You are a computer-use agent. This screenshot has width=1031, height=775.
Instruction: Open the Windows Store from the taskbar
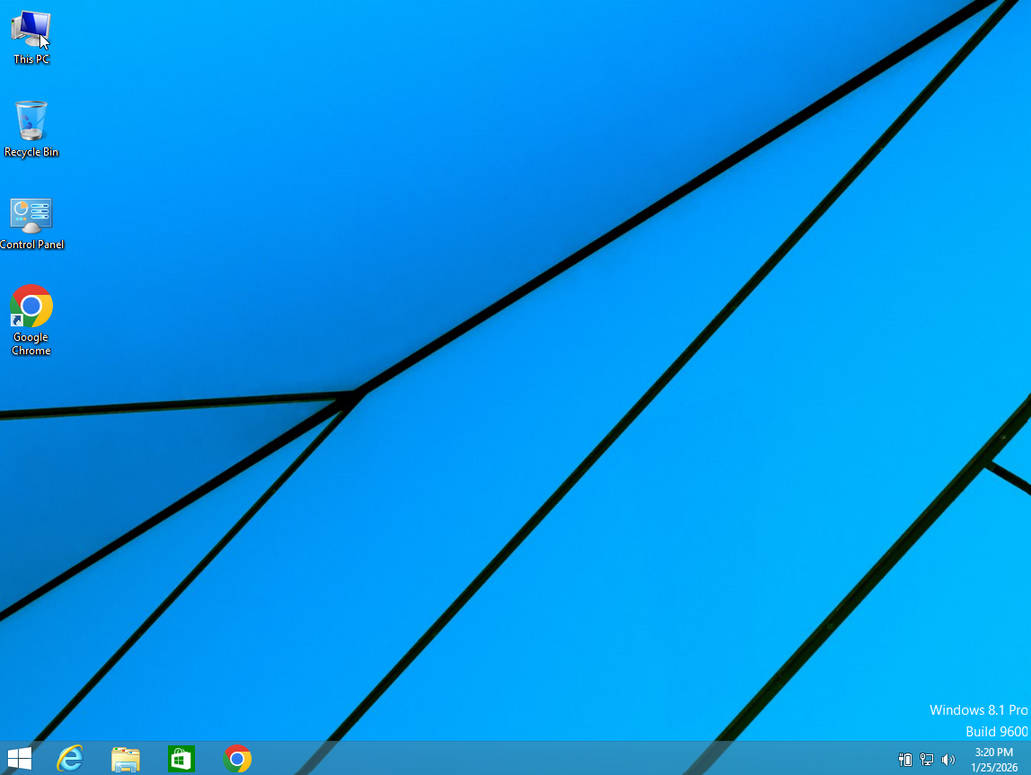click(181, 759)
